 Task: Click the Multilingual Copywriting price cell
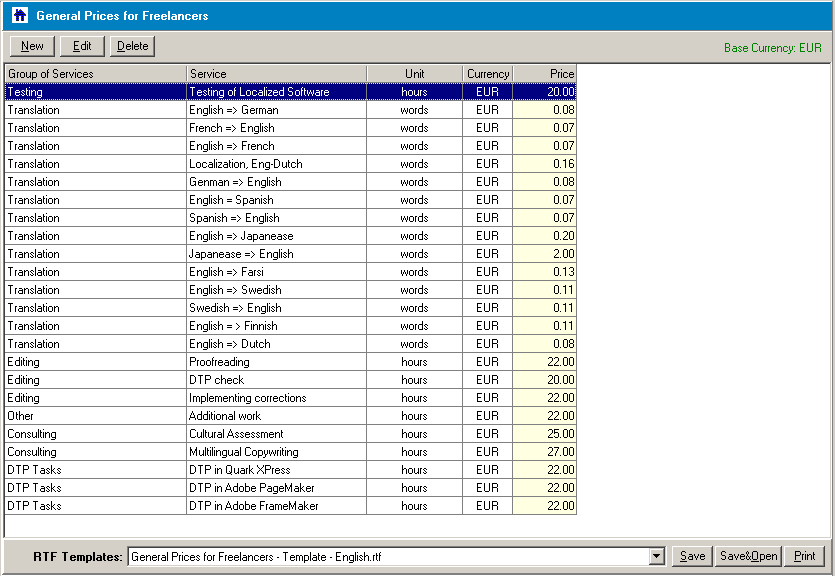[x=544, y=452]
